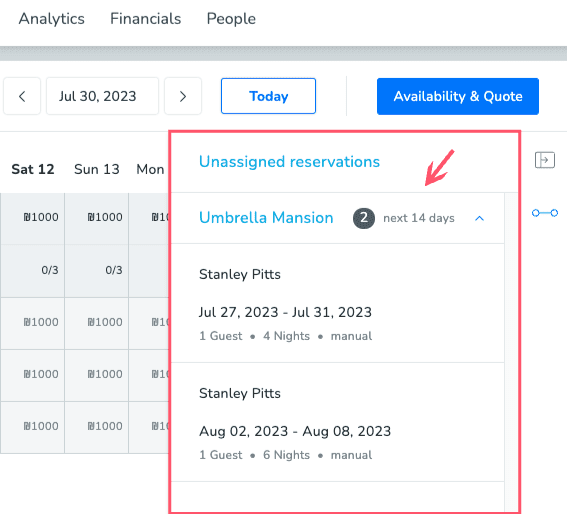Screen dimensions: 567x514
Task: Click the reservations count badge showing 2
Action: tap(364, 218)
